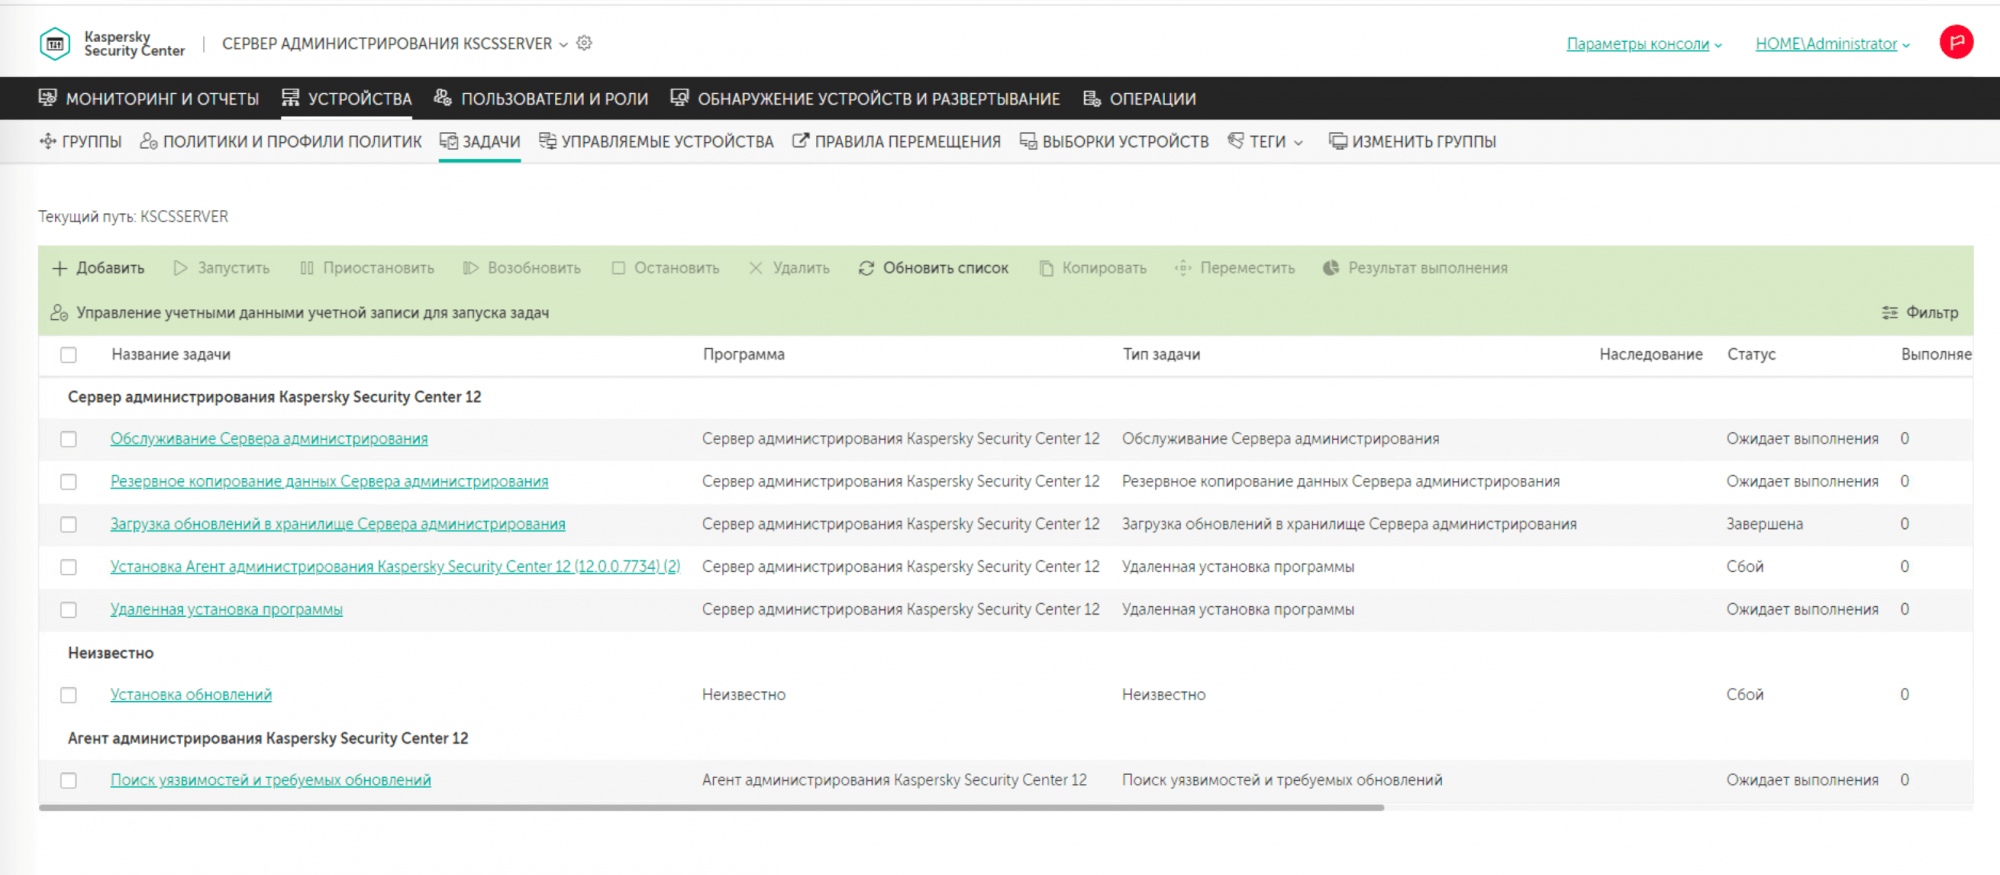
Task: Click the user key icon for account management
Action: (59, 313)
